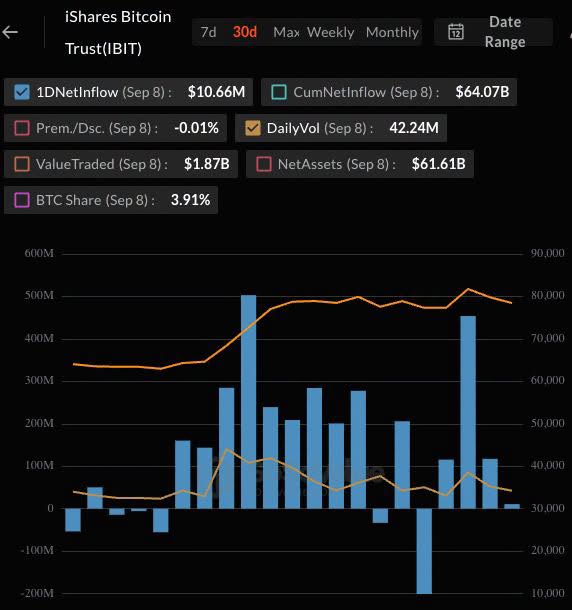Click the tallest inflow bar above 500M

point(249,401)
